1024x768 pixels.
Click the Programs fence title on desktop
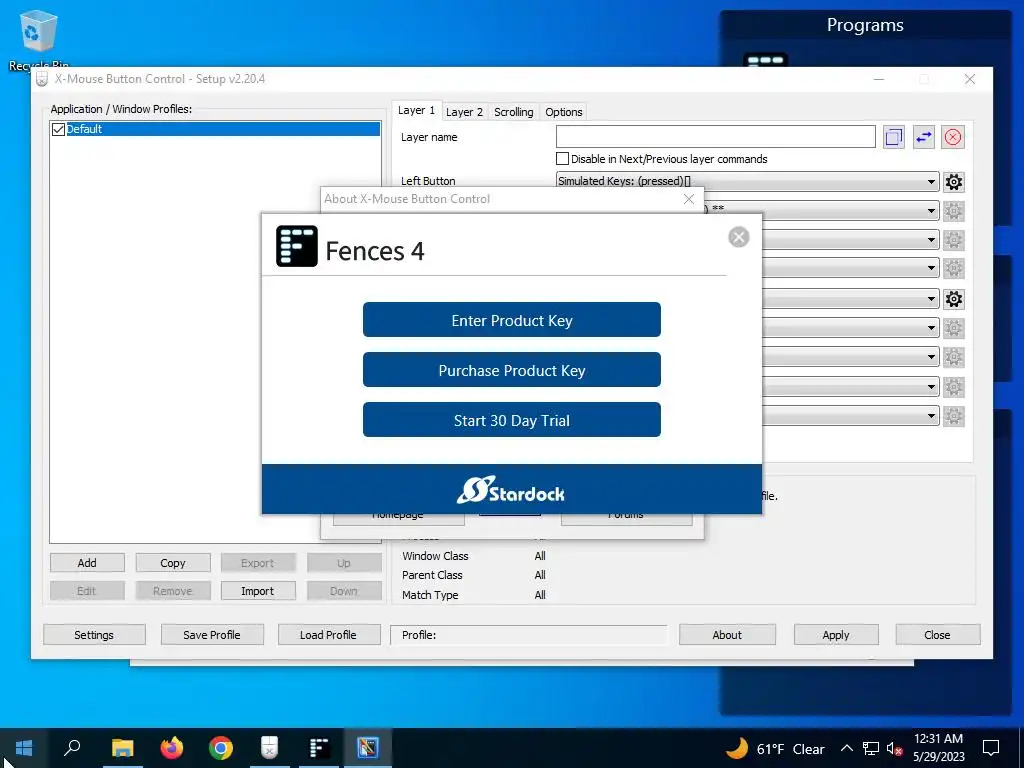pyautogui.click(x=865, y=25)
